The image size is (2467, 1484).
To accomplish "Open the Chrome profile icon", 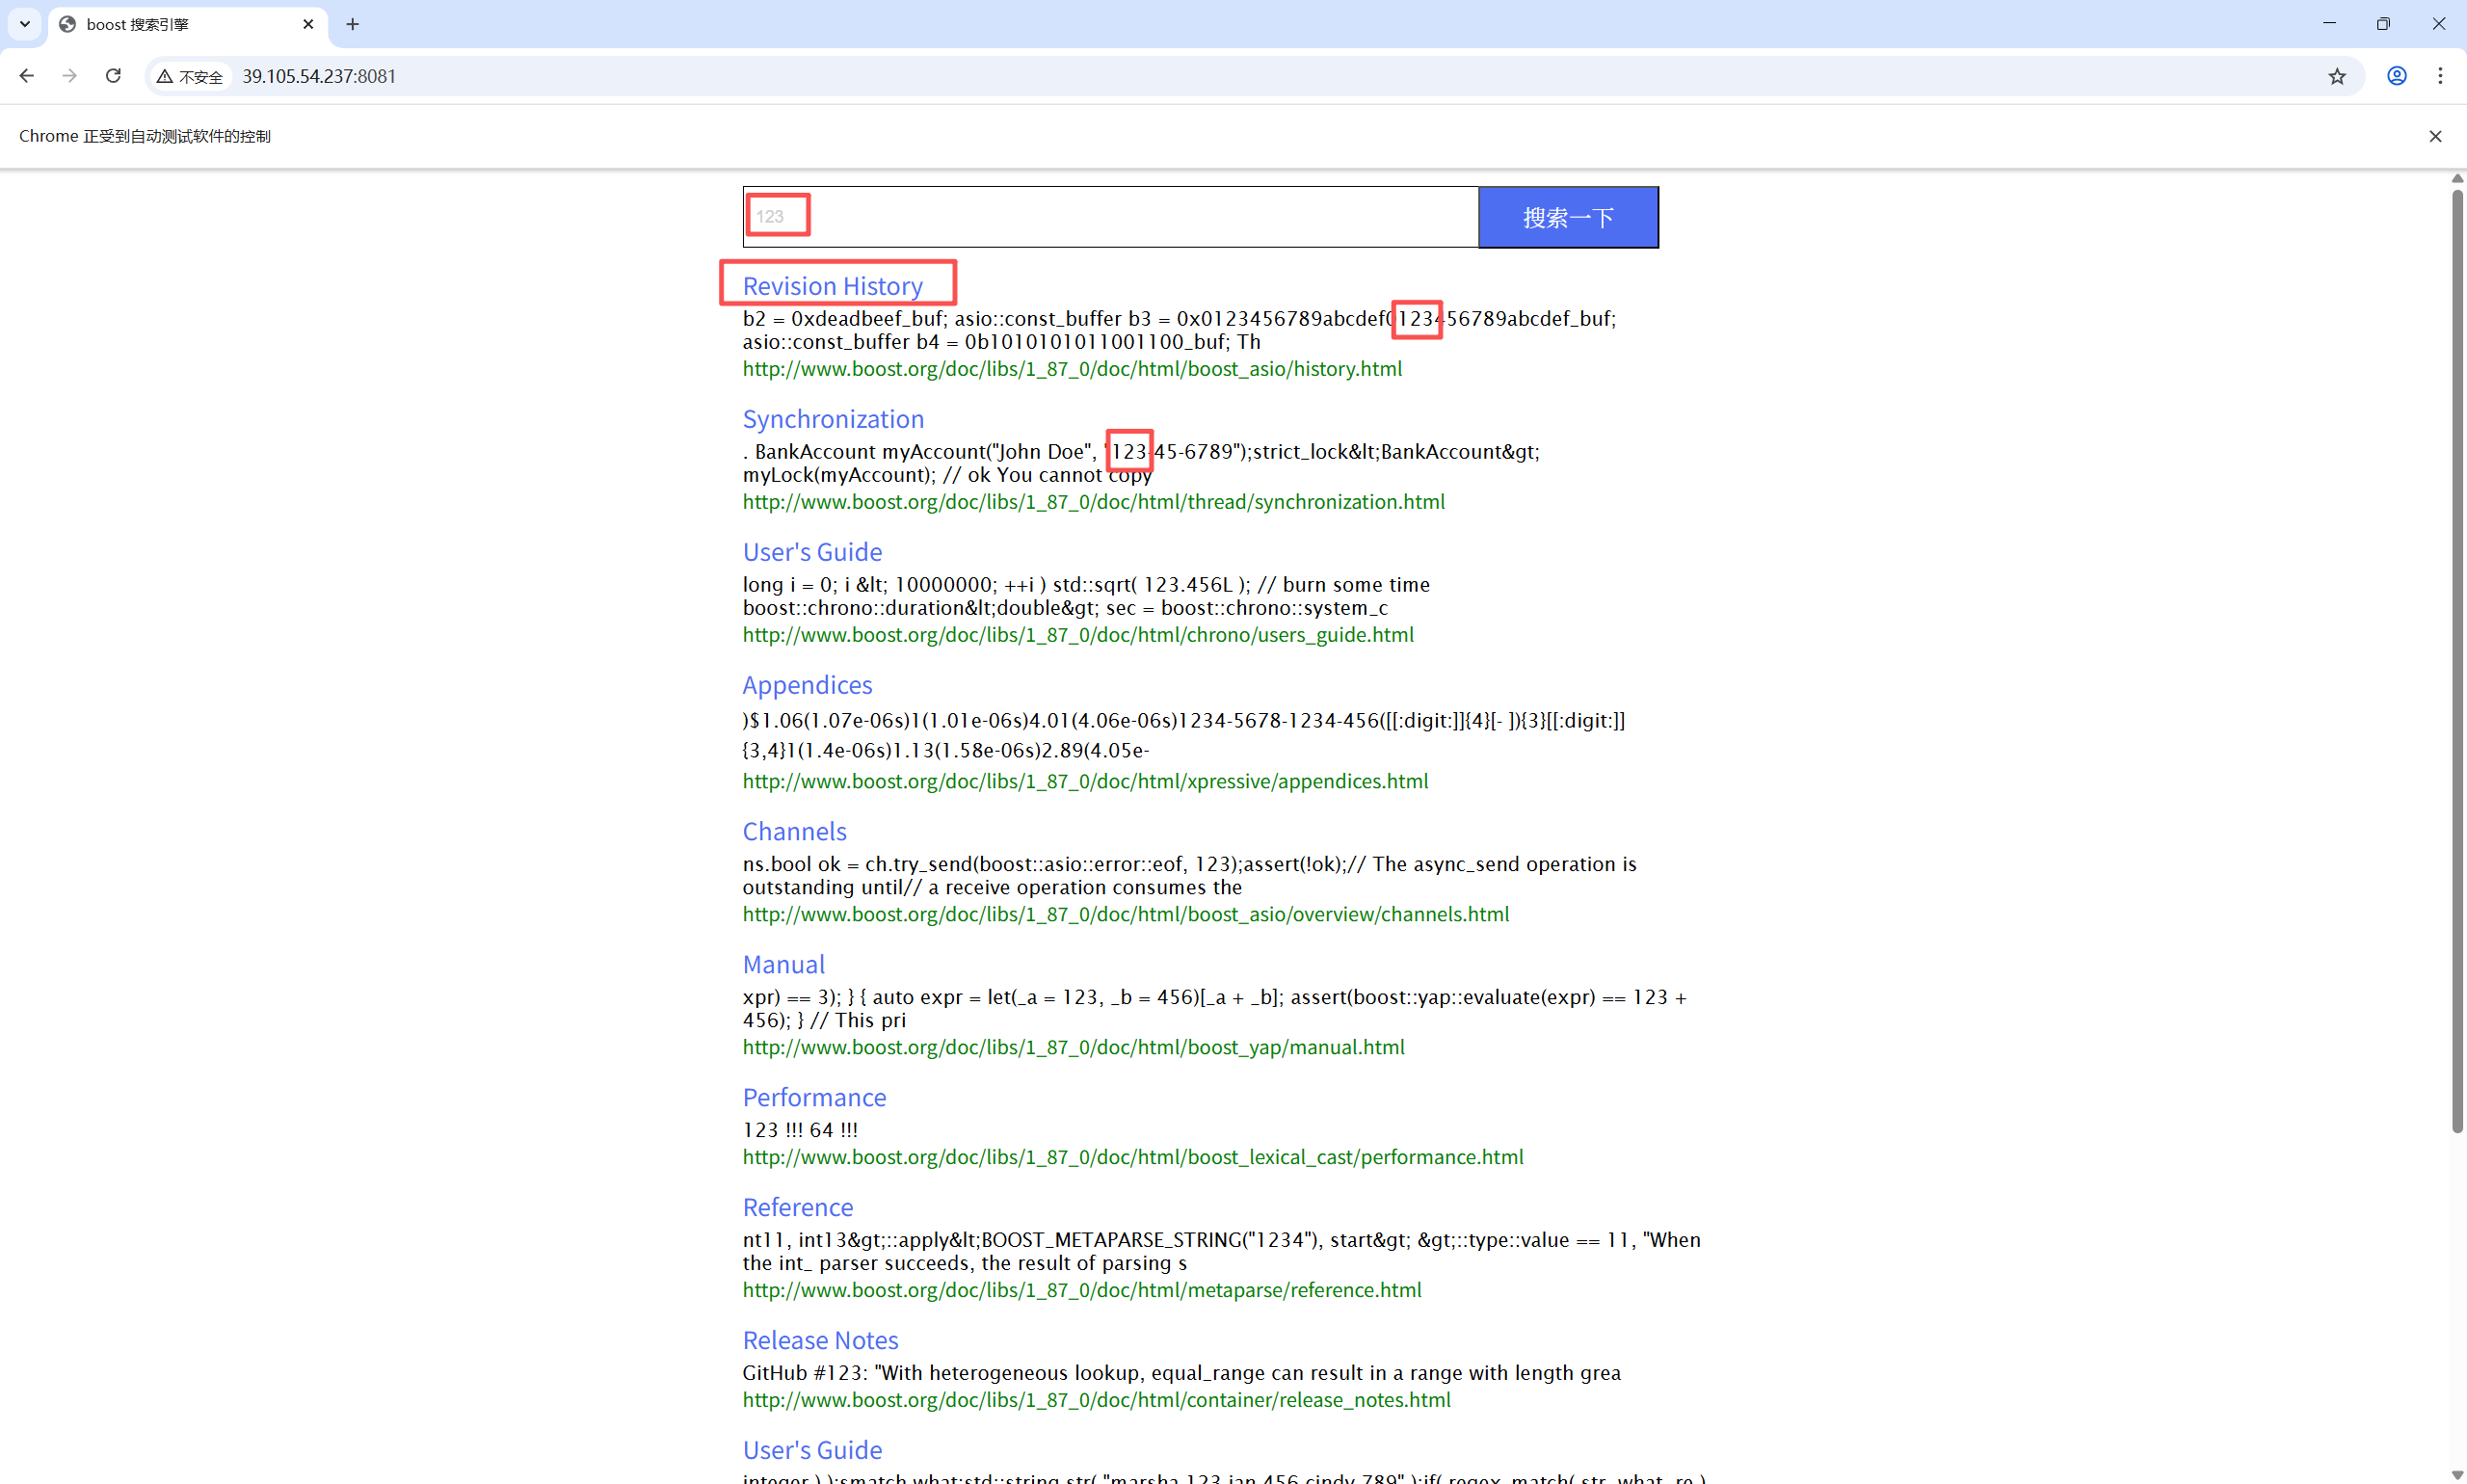I will pos(2396,76).
